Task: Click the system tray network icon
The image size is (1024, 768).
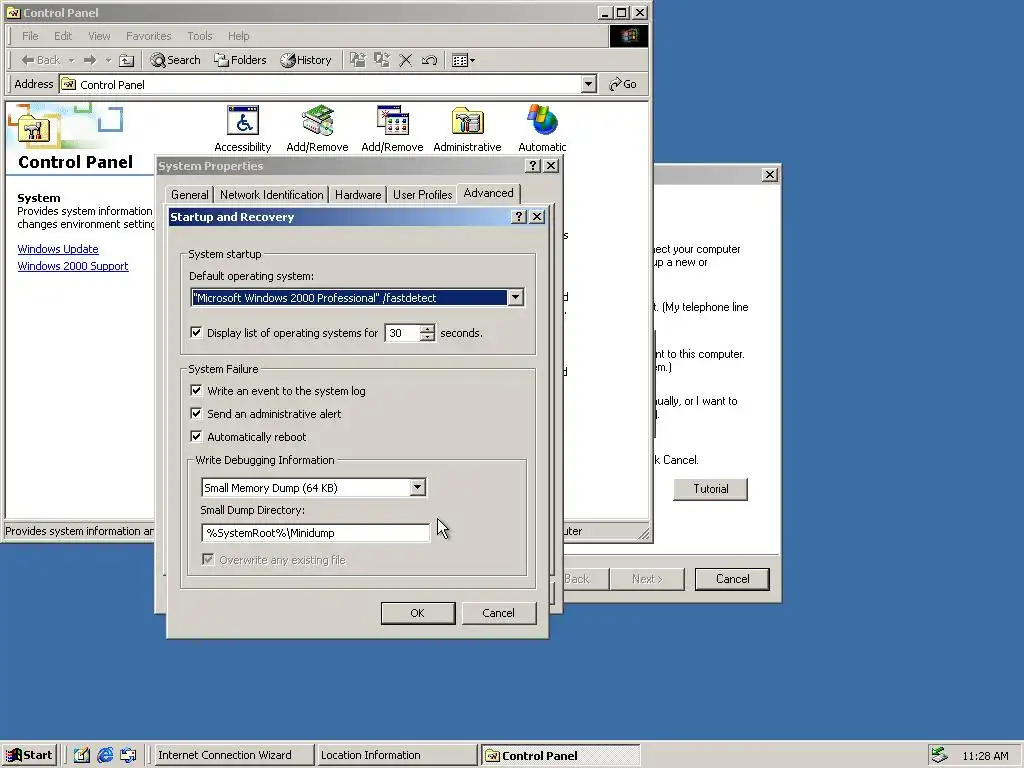Action: pos(939,755)
